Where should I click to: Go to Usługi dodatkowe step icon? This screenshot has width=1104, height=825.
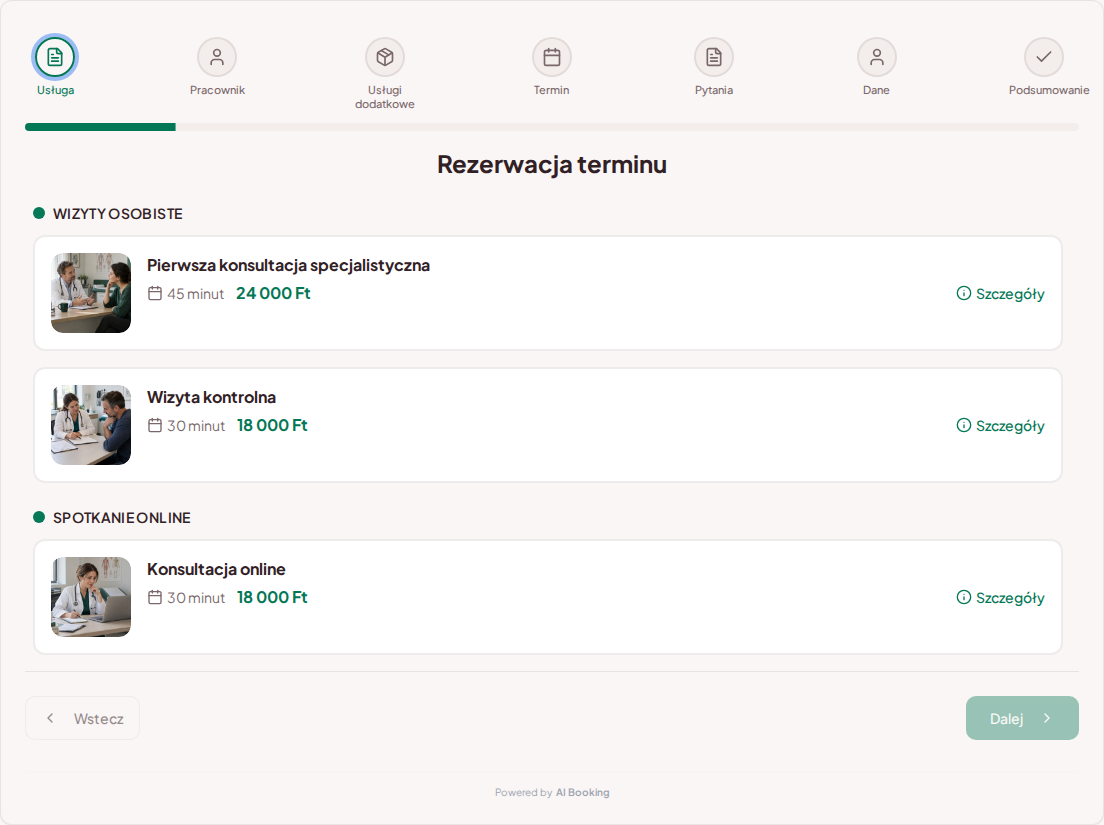(x=384, y=57)
